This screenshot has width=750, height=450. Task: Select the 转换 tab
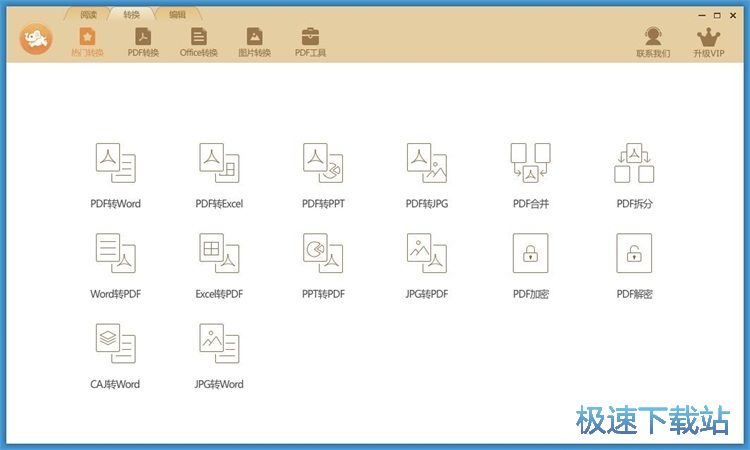pos(132,15)
